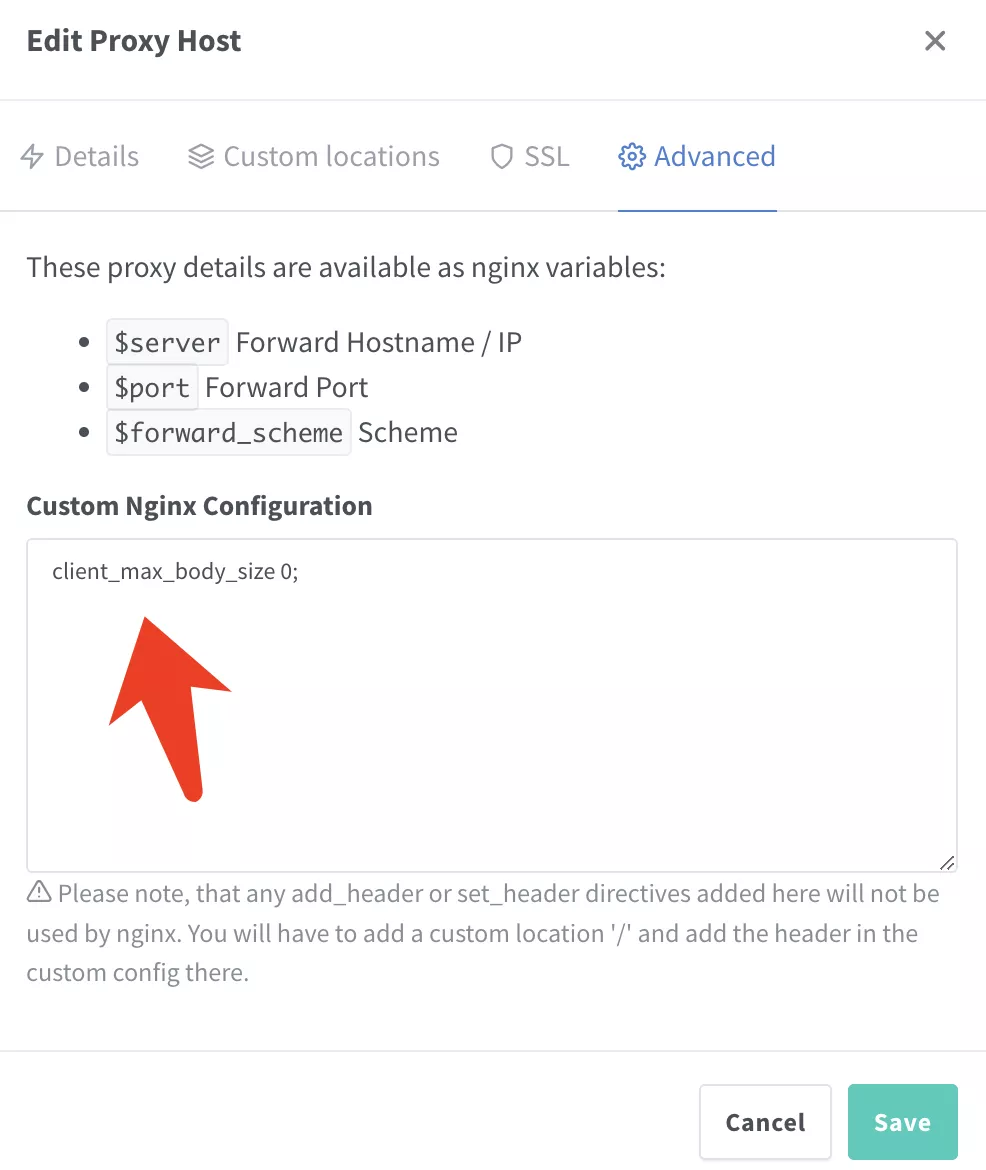Screen dimensions: 986x1170
Task: Click the Custom Nginx Configuration label
Action: coord(199,506)
